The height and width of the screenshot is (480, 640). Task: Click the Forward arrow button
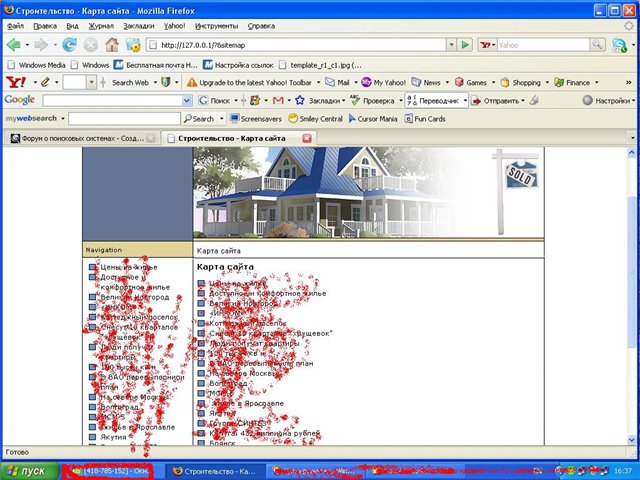41,44
